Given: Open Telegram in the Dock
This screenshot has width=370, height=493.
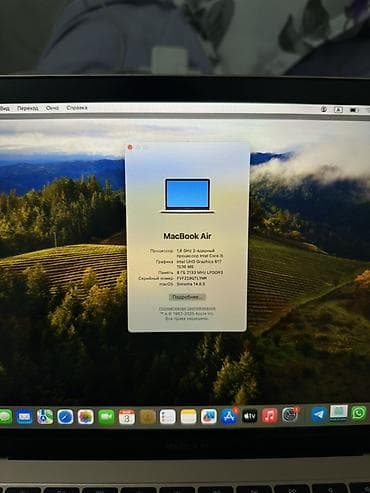Looking at the screenshot, I should [x=319, y=414].
